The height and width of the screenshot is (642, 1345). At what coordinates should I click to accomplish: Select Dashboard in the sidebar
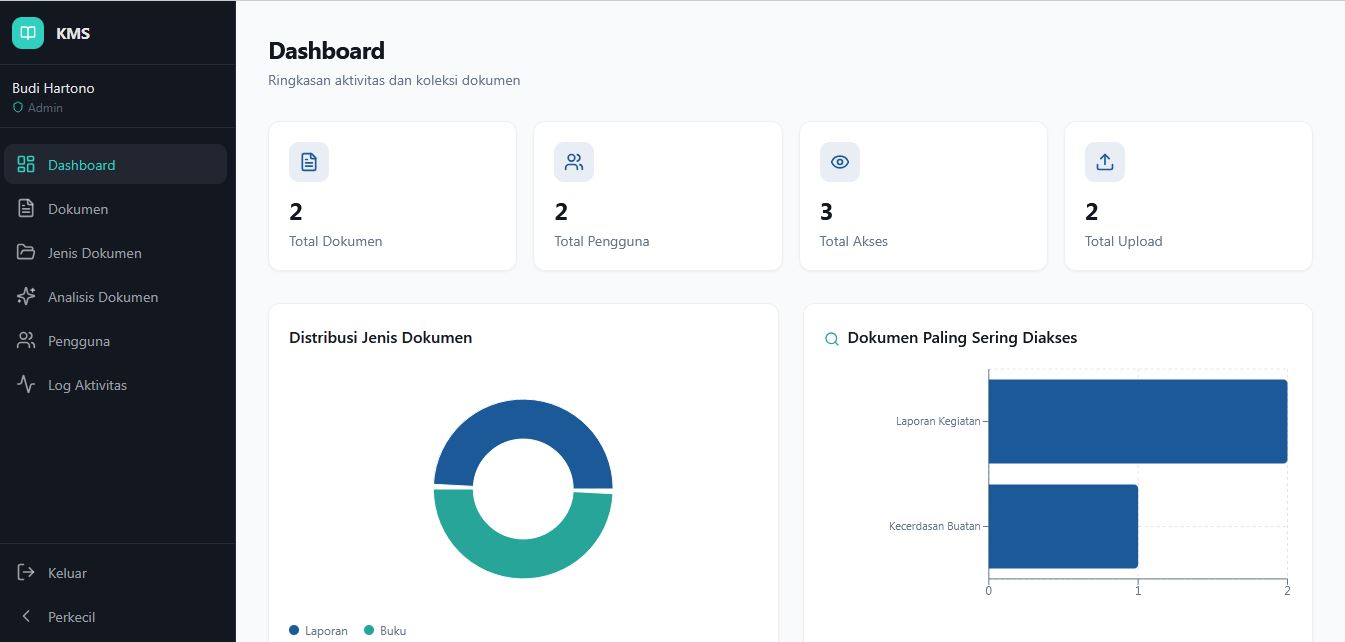pos(81,165)
